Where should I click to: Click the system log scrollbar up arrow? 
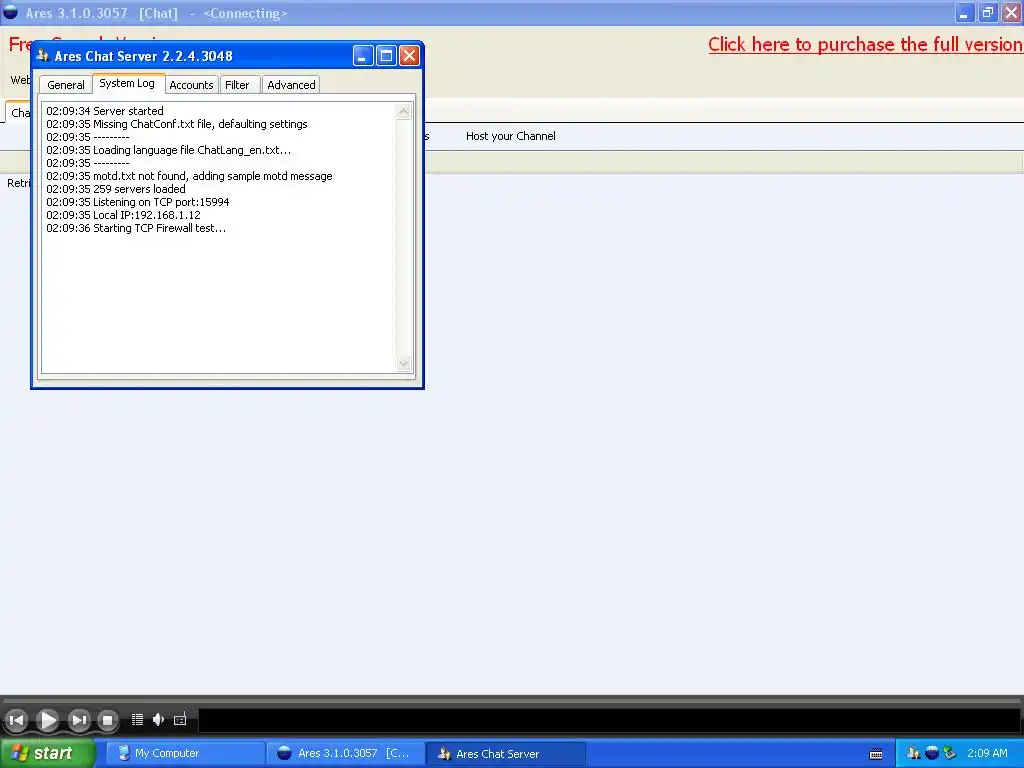click(404, 111)
